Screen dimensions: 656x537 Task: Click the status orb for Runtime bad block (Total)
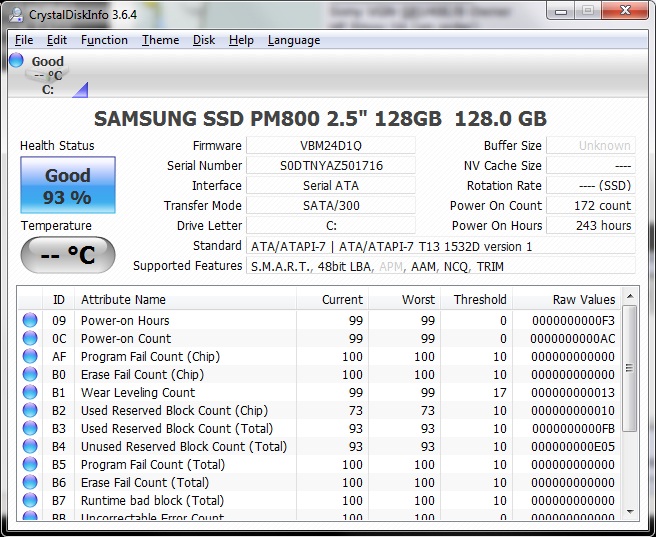click(30, 500)
